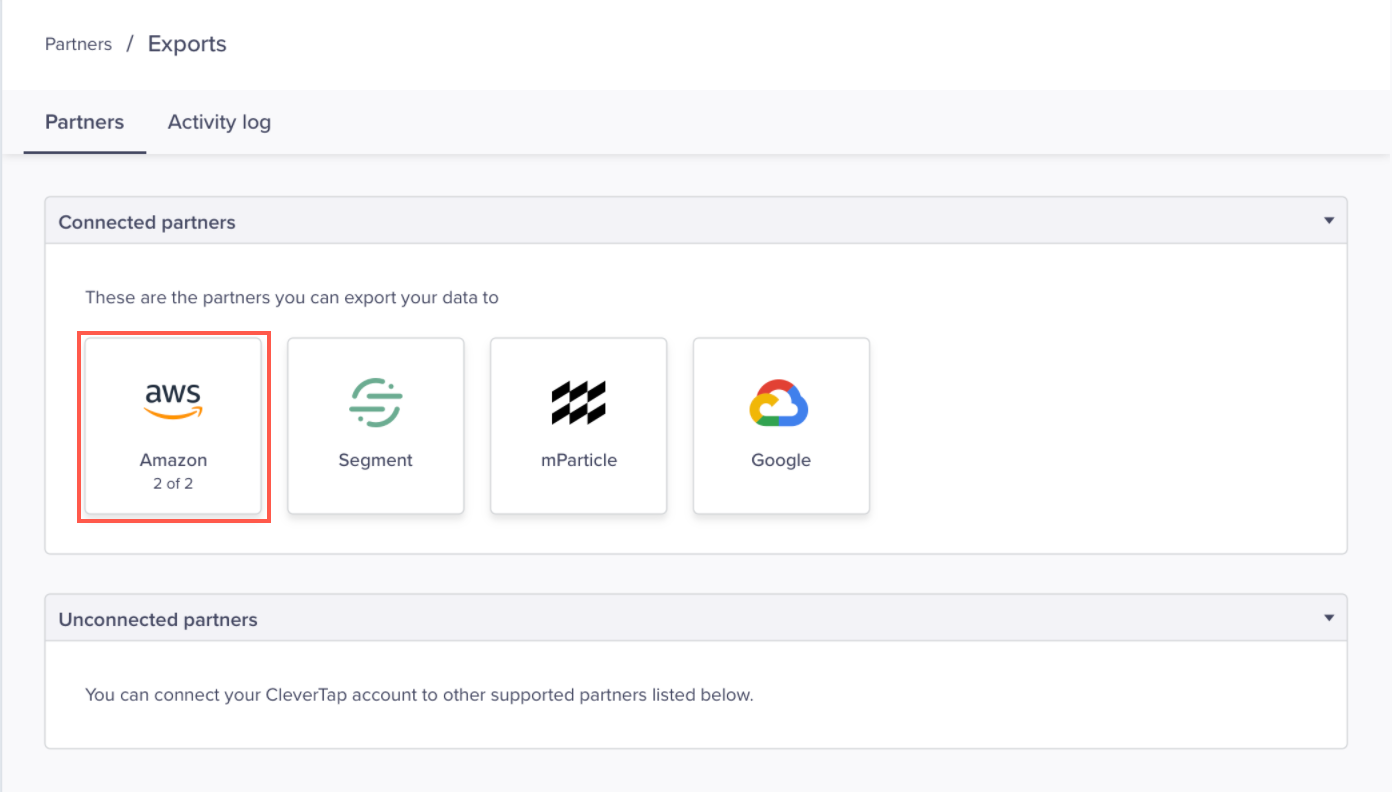The image size is (1392, 794).
Task: Open the mParticle partner card
Action: [x=578, y=426]
